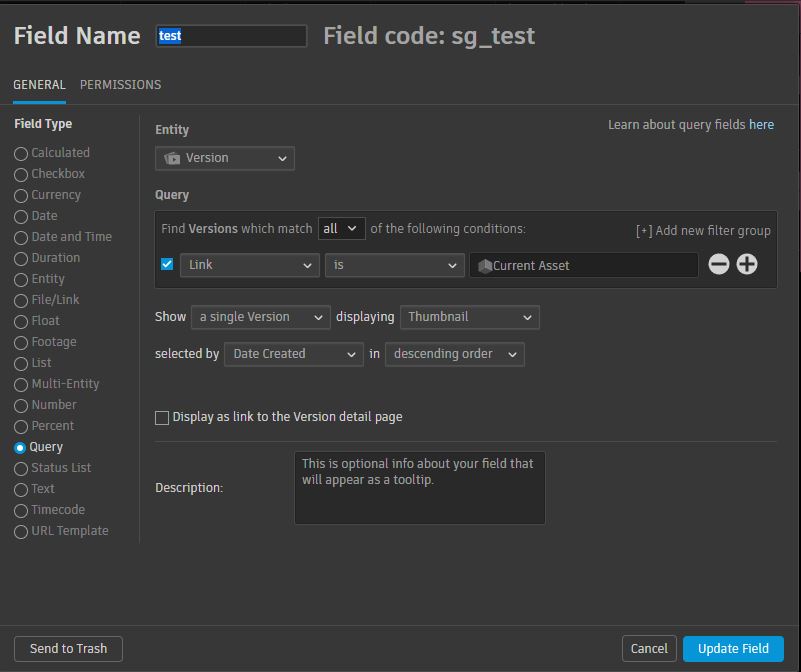Viewport: 801px width, 672px height.
Task: Remove the Link condition using the minus icon
Action: click(718, 265)
